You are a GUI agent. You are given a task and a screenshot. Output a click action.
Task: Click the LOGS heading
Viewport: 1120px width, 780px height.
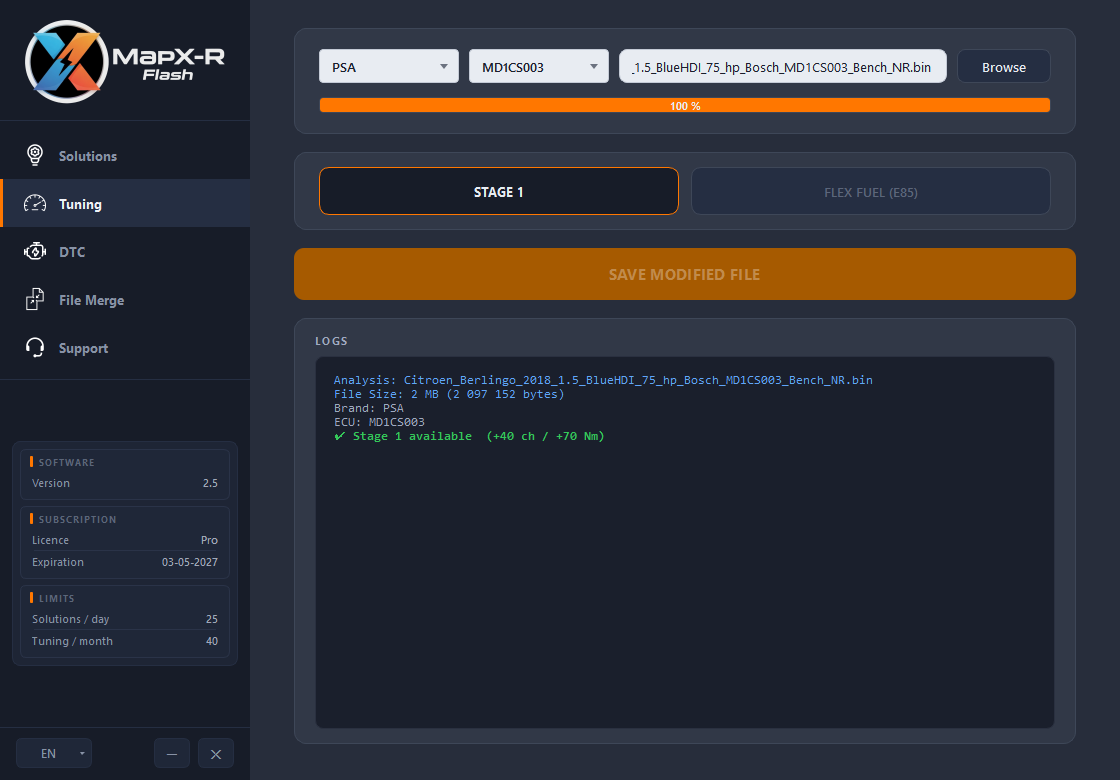point(331,341)
